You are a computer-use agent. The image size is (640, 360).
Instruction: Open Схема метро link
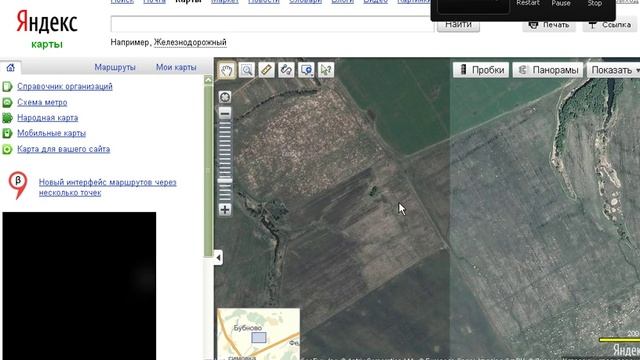coord(42,102)
